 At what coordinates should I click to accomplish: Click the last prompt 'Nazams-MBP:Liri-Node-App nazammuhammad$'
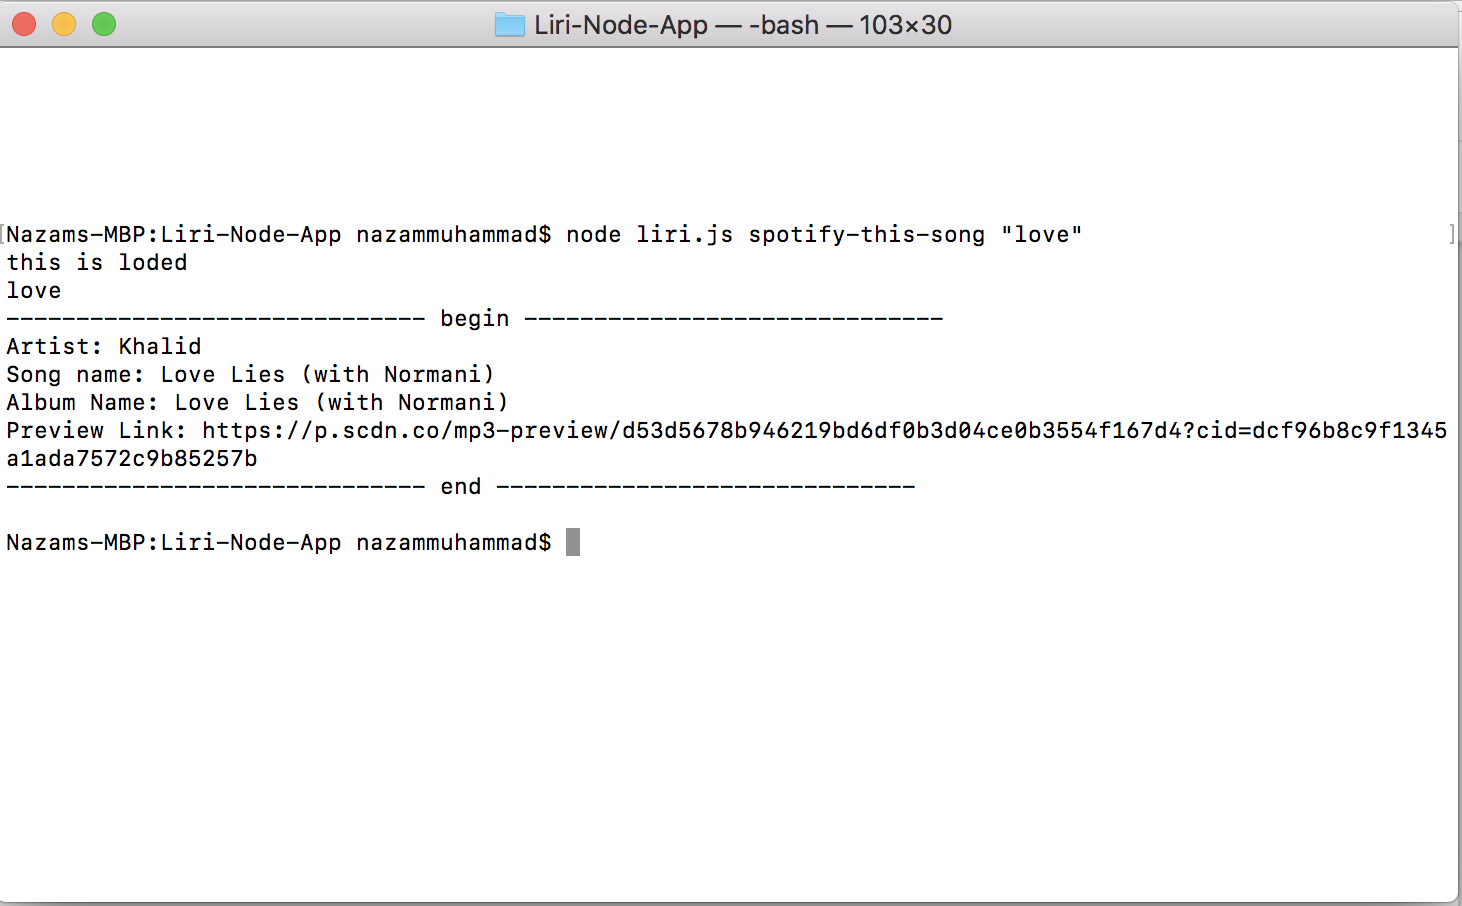pos(279,542)
